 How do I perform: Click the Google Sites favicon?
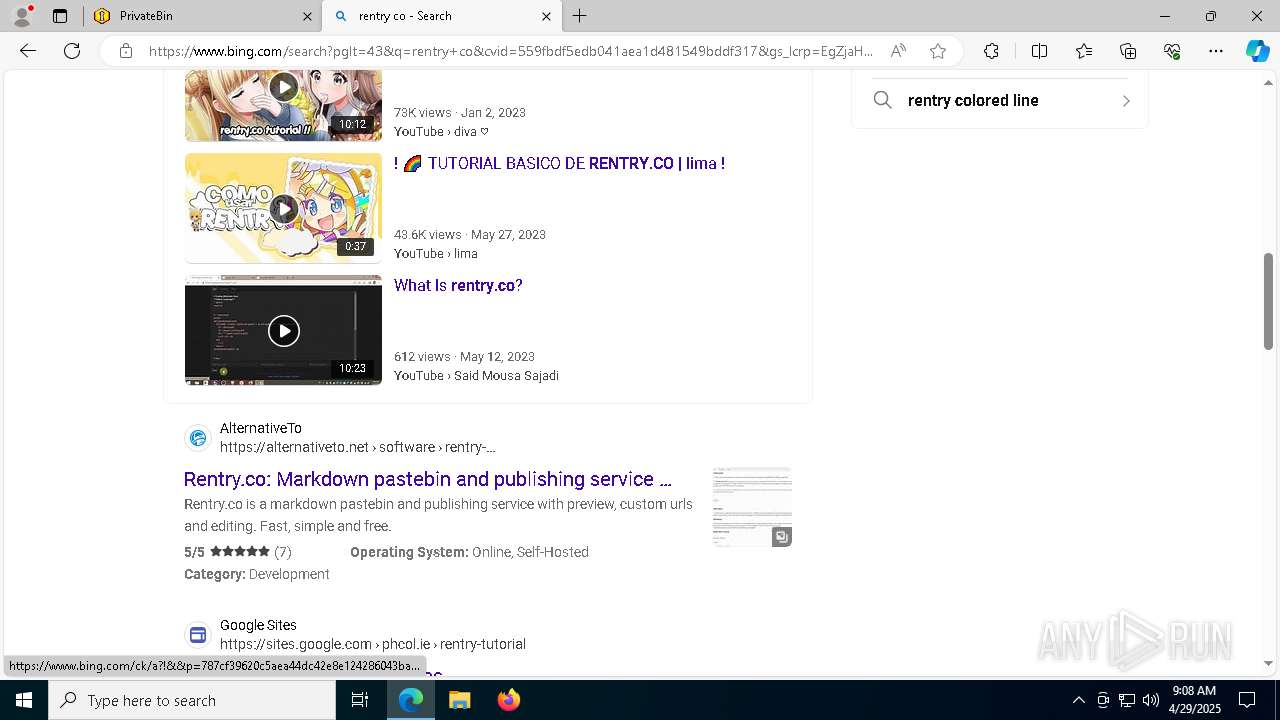tap(198, 635)
